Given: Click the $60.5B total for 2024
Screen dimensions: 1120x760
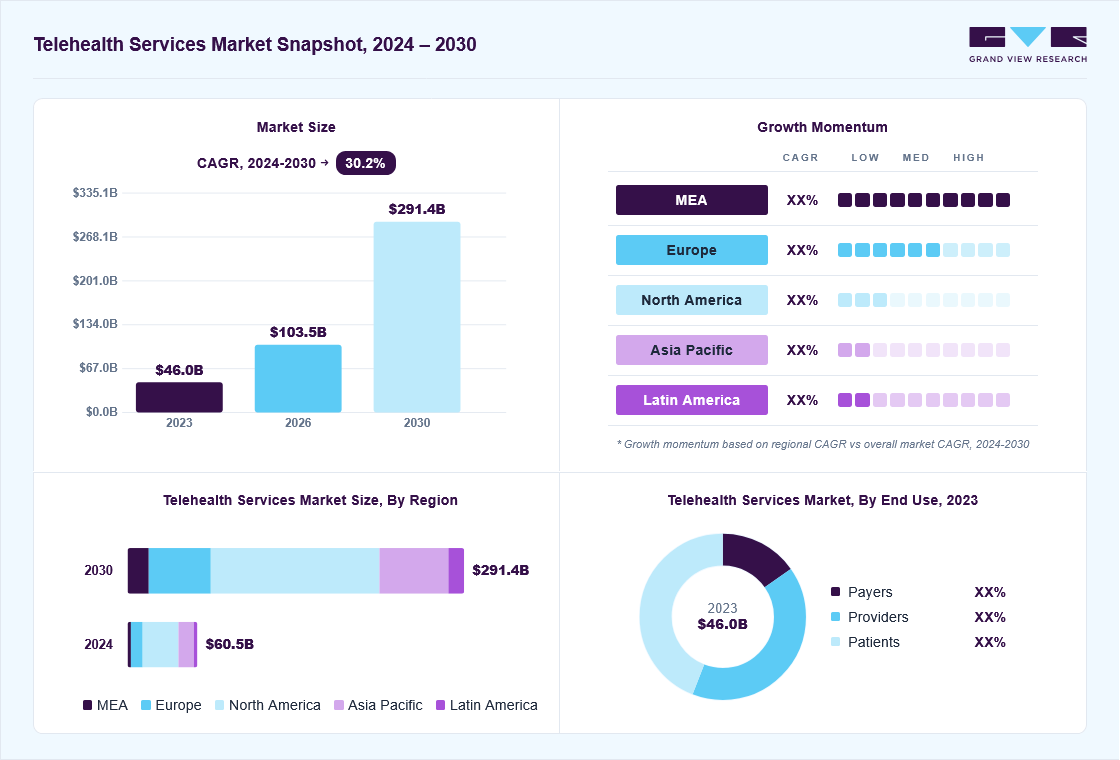Looking at the screenshot, I should point(229,644).
